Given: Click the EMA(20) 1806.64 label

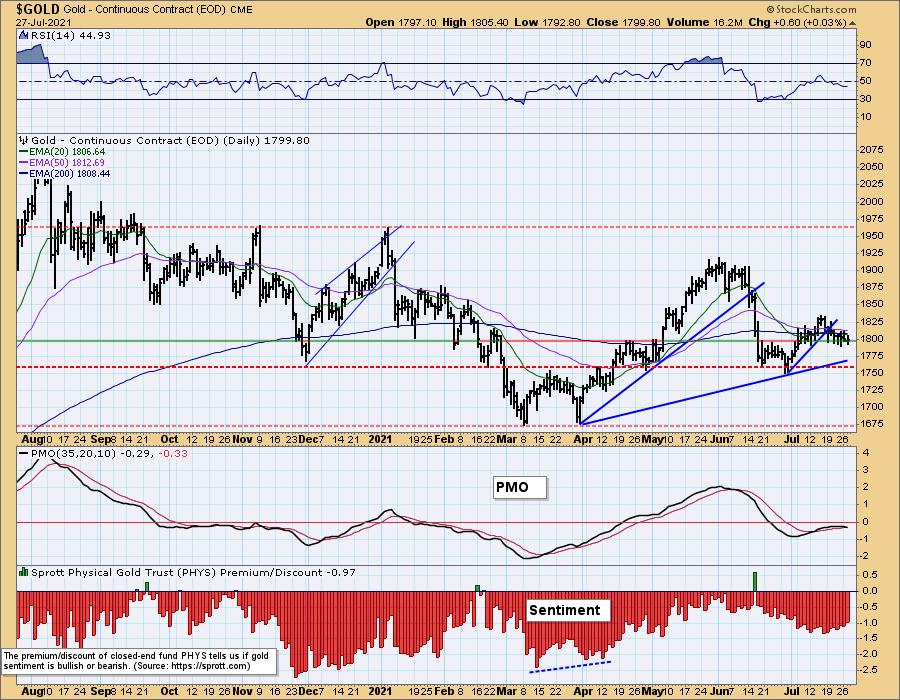Looking at the screenshot, I should 67,151.
